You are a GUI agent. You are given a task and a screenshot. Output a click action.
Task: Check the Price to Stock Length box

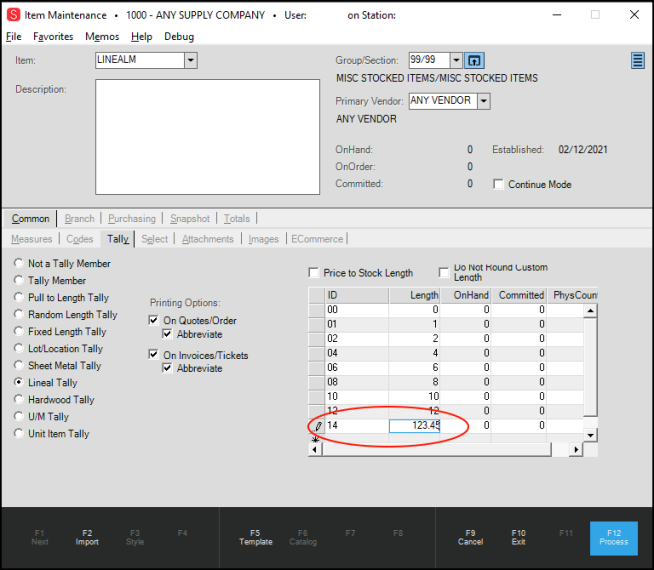[314, 273]
